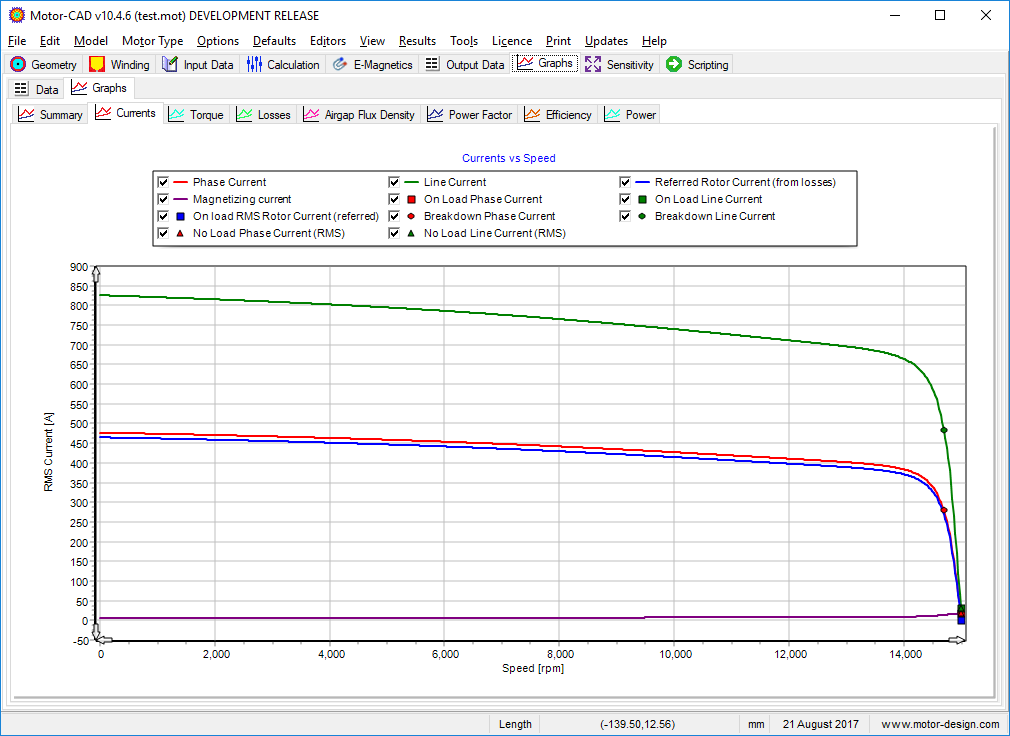Open the E-Magnetics tab icon

tap(340, 64)
